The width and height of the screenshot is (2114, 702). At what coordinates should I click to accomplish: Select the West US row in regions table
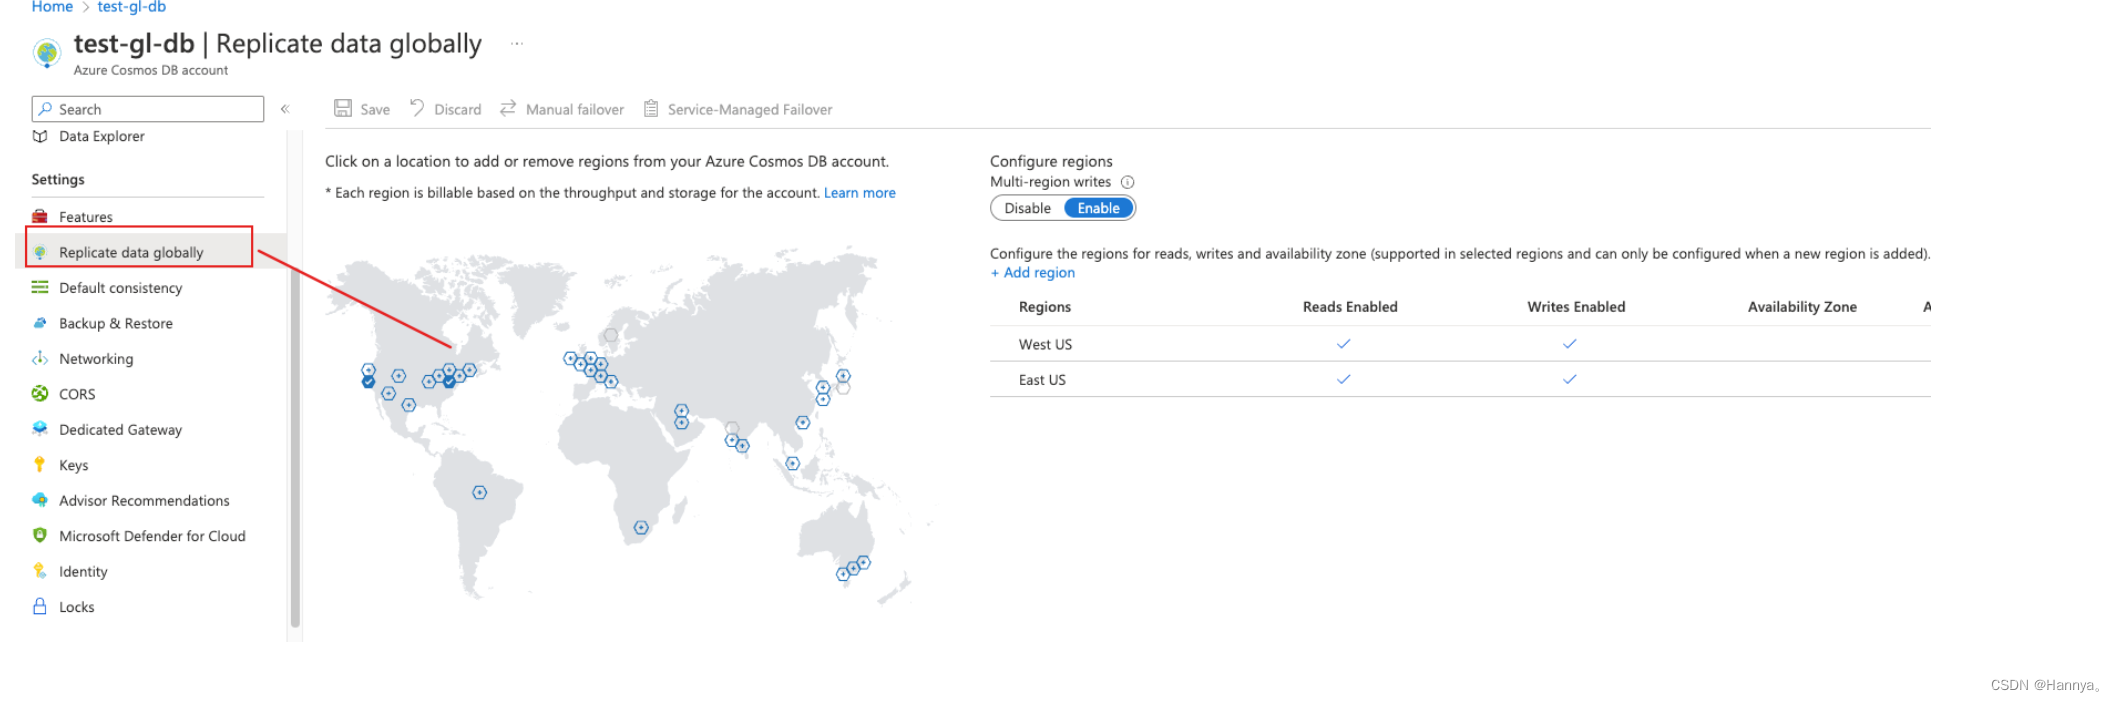[x=1460, y=344]
